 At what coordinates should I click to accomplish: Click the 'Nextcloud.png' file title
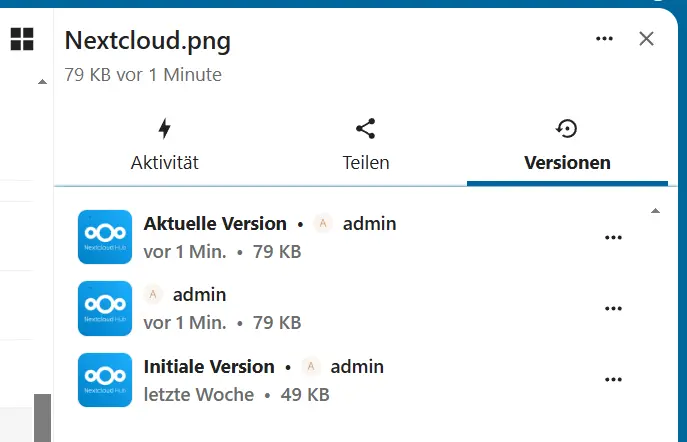tap(148, 41)
